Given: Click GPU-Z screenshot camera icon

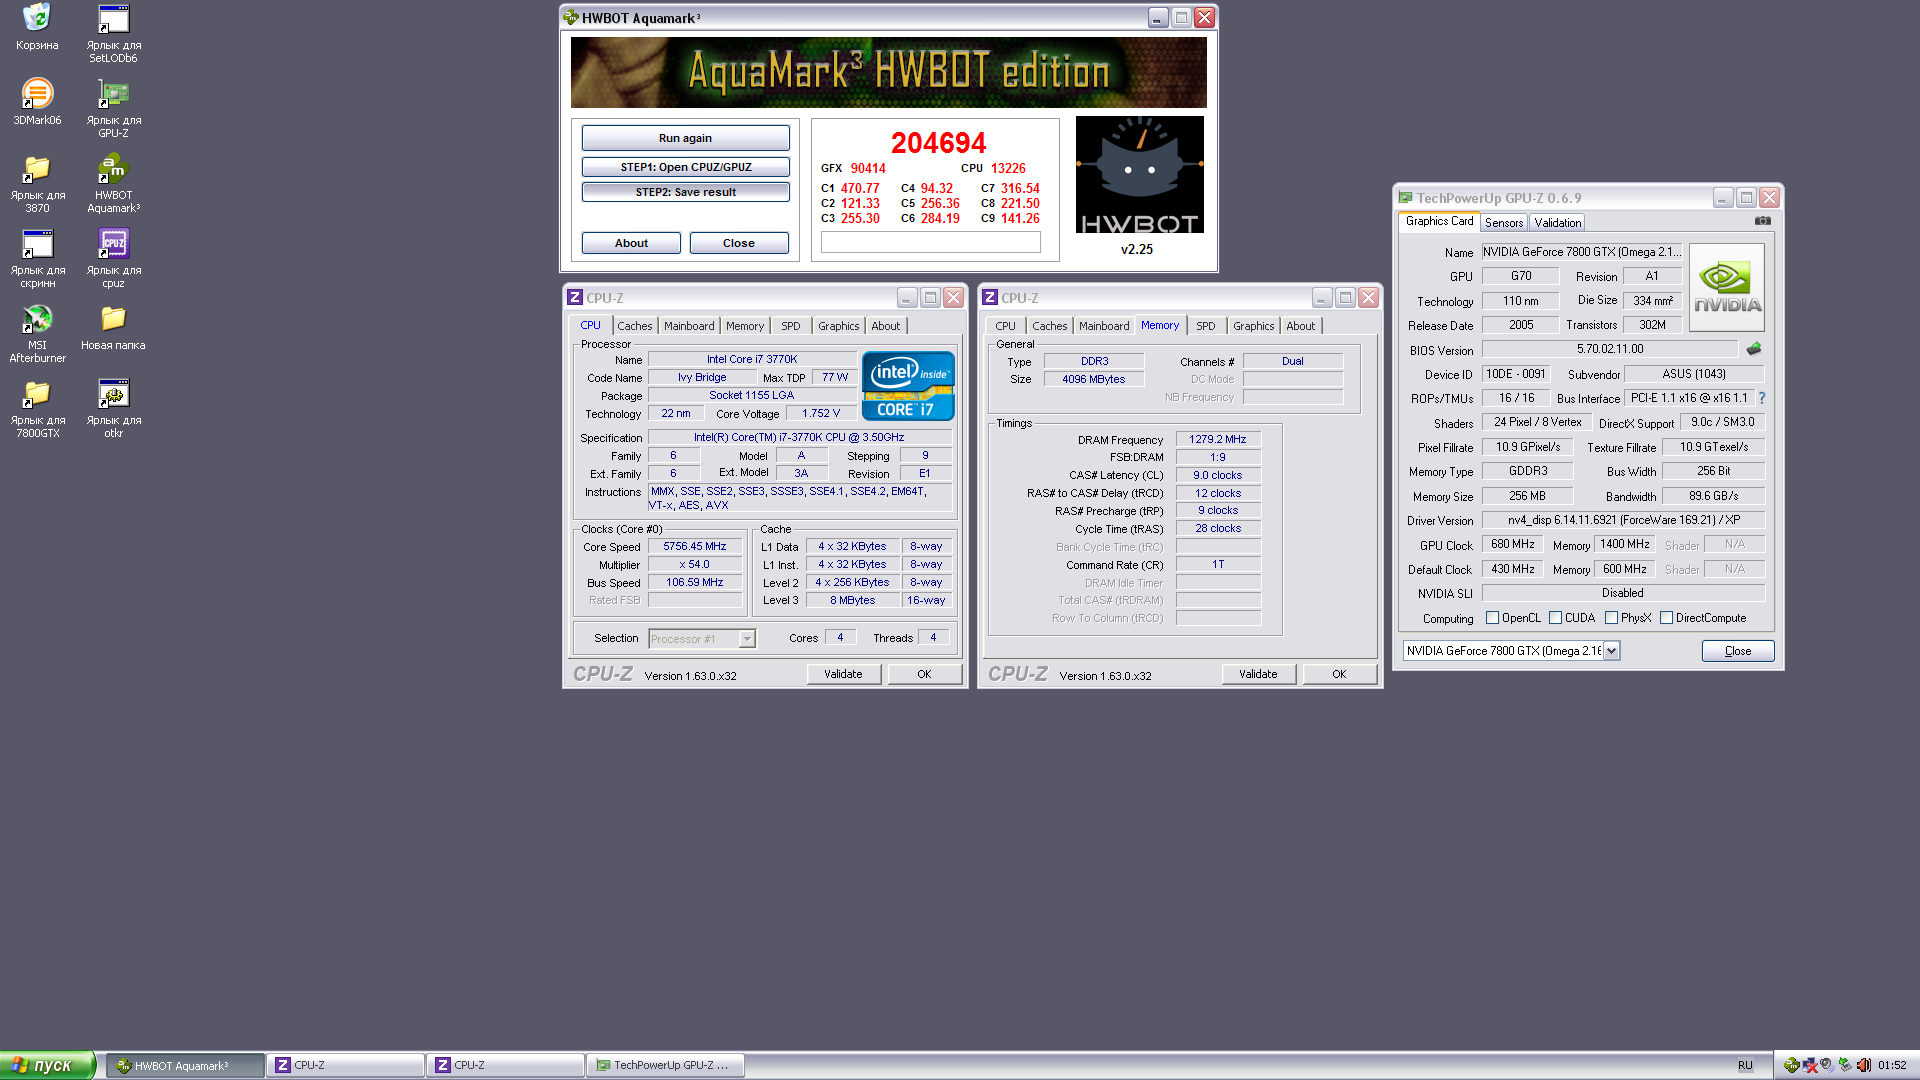Looking at the screenshot, I should [1763, 221].
